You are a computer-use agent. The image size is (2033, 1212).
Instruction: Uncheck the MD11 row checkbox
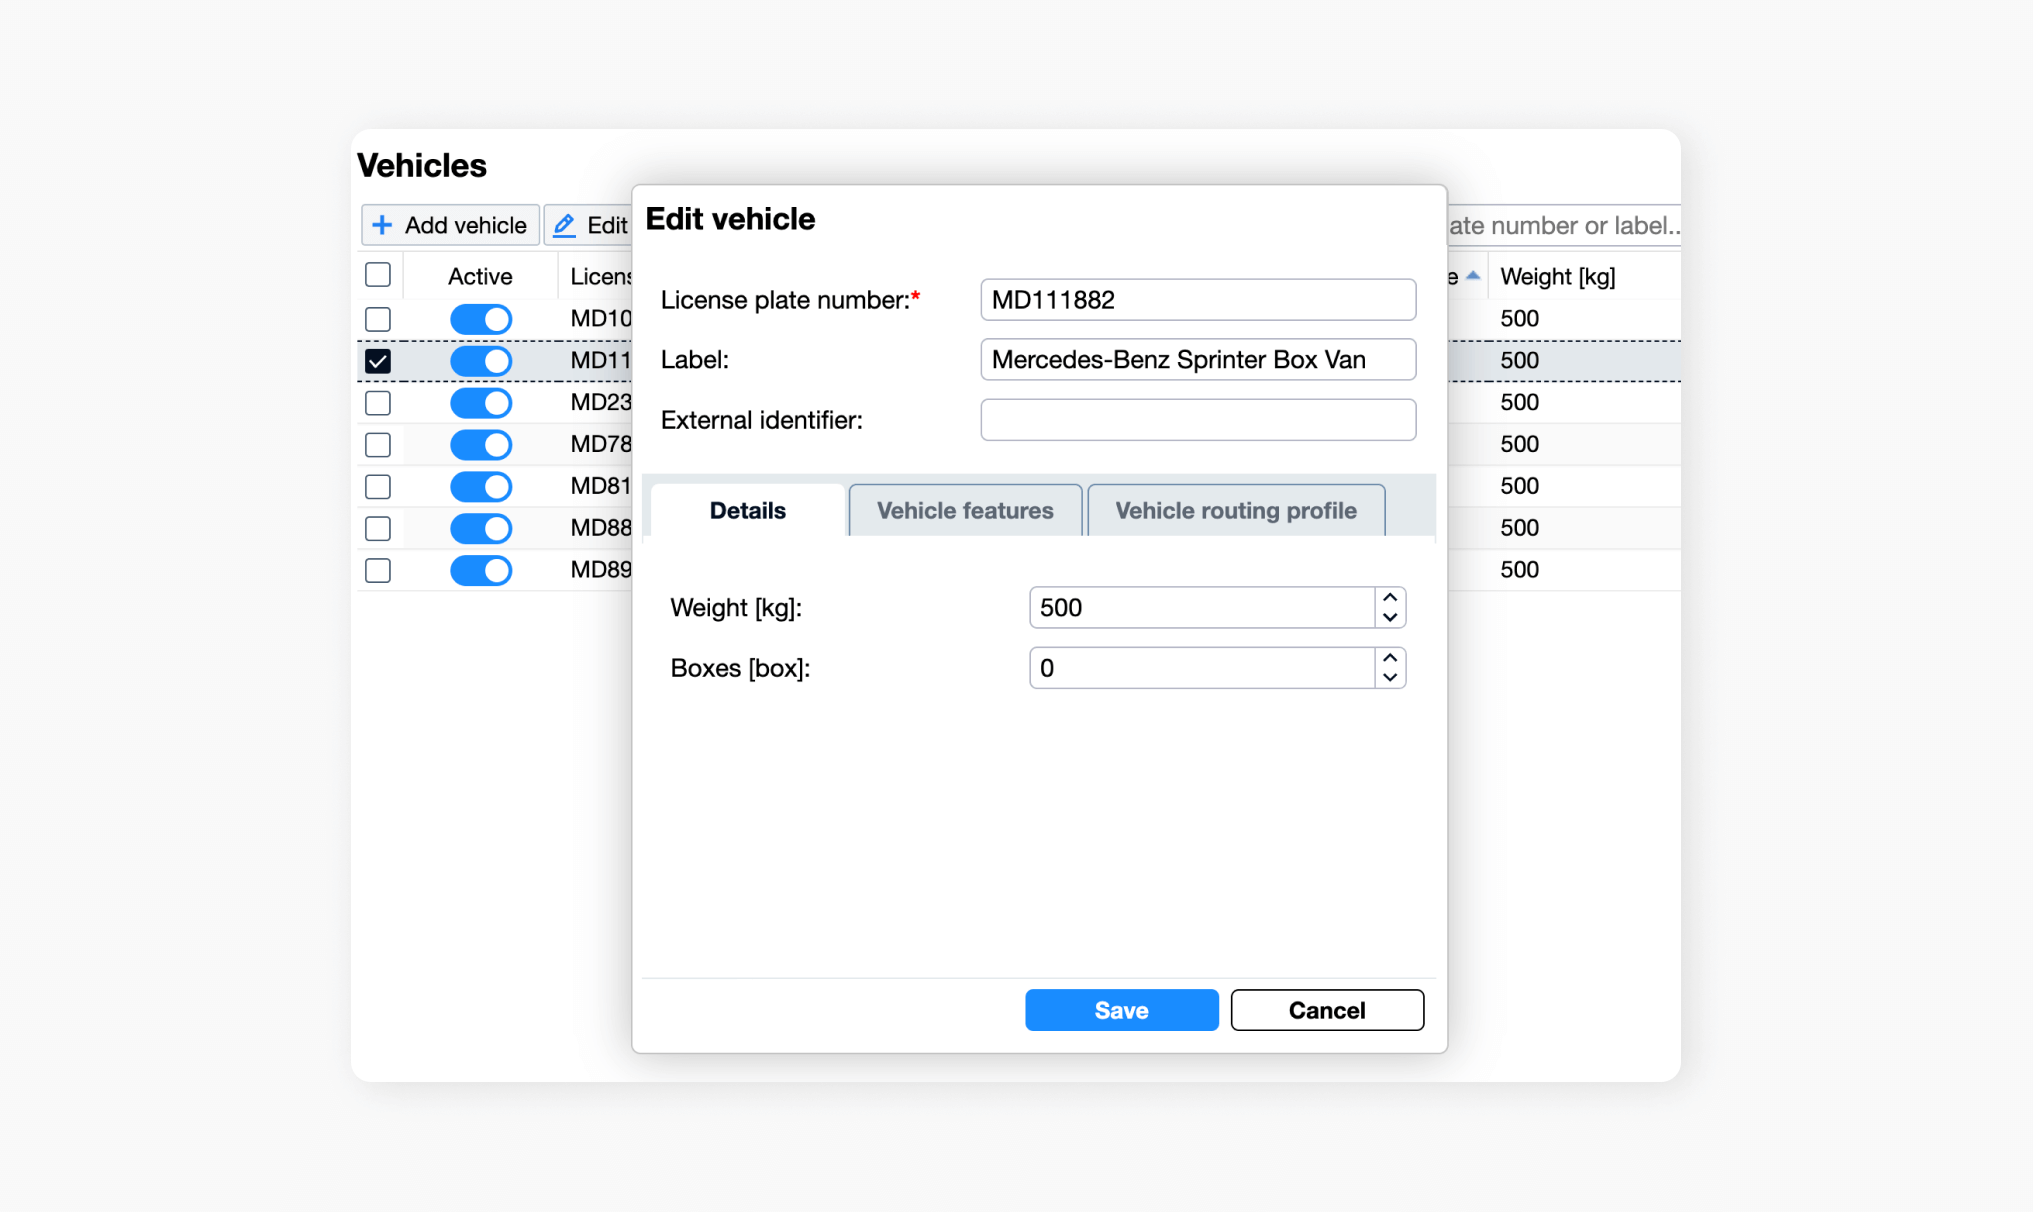pyautogui.click(x=378, y=361)
